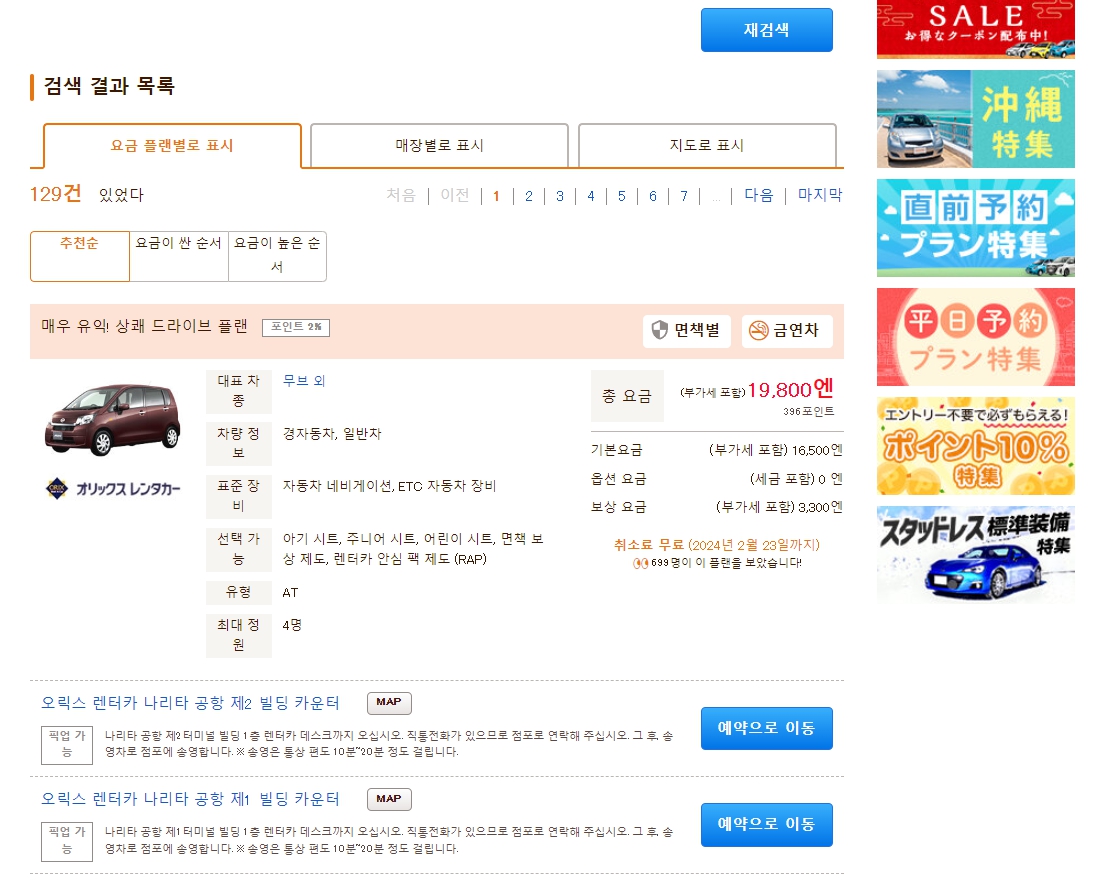This screenshot has width=1093, height=880.
Task: Click 예약으로 이동 for 제2 빌딩 카운터
Action: tap(766, 728)
